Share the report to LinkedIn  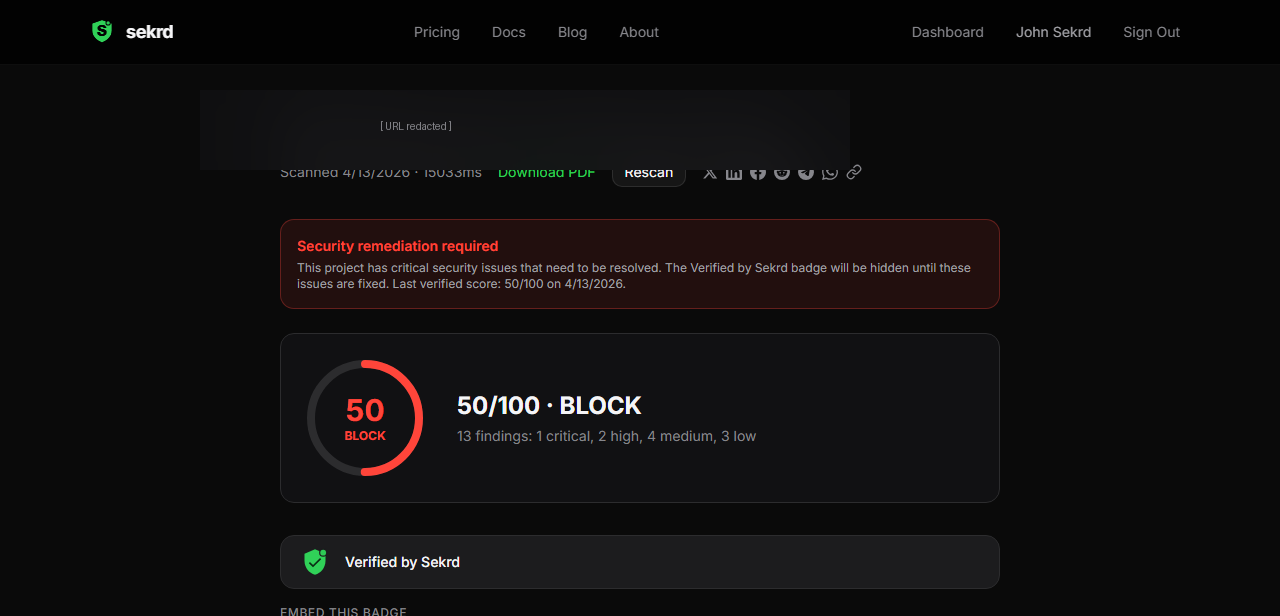click(733, 172)
